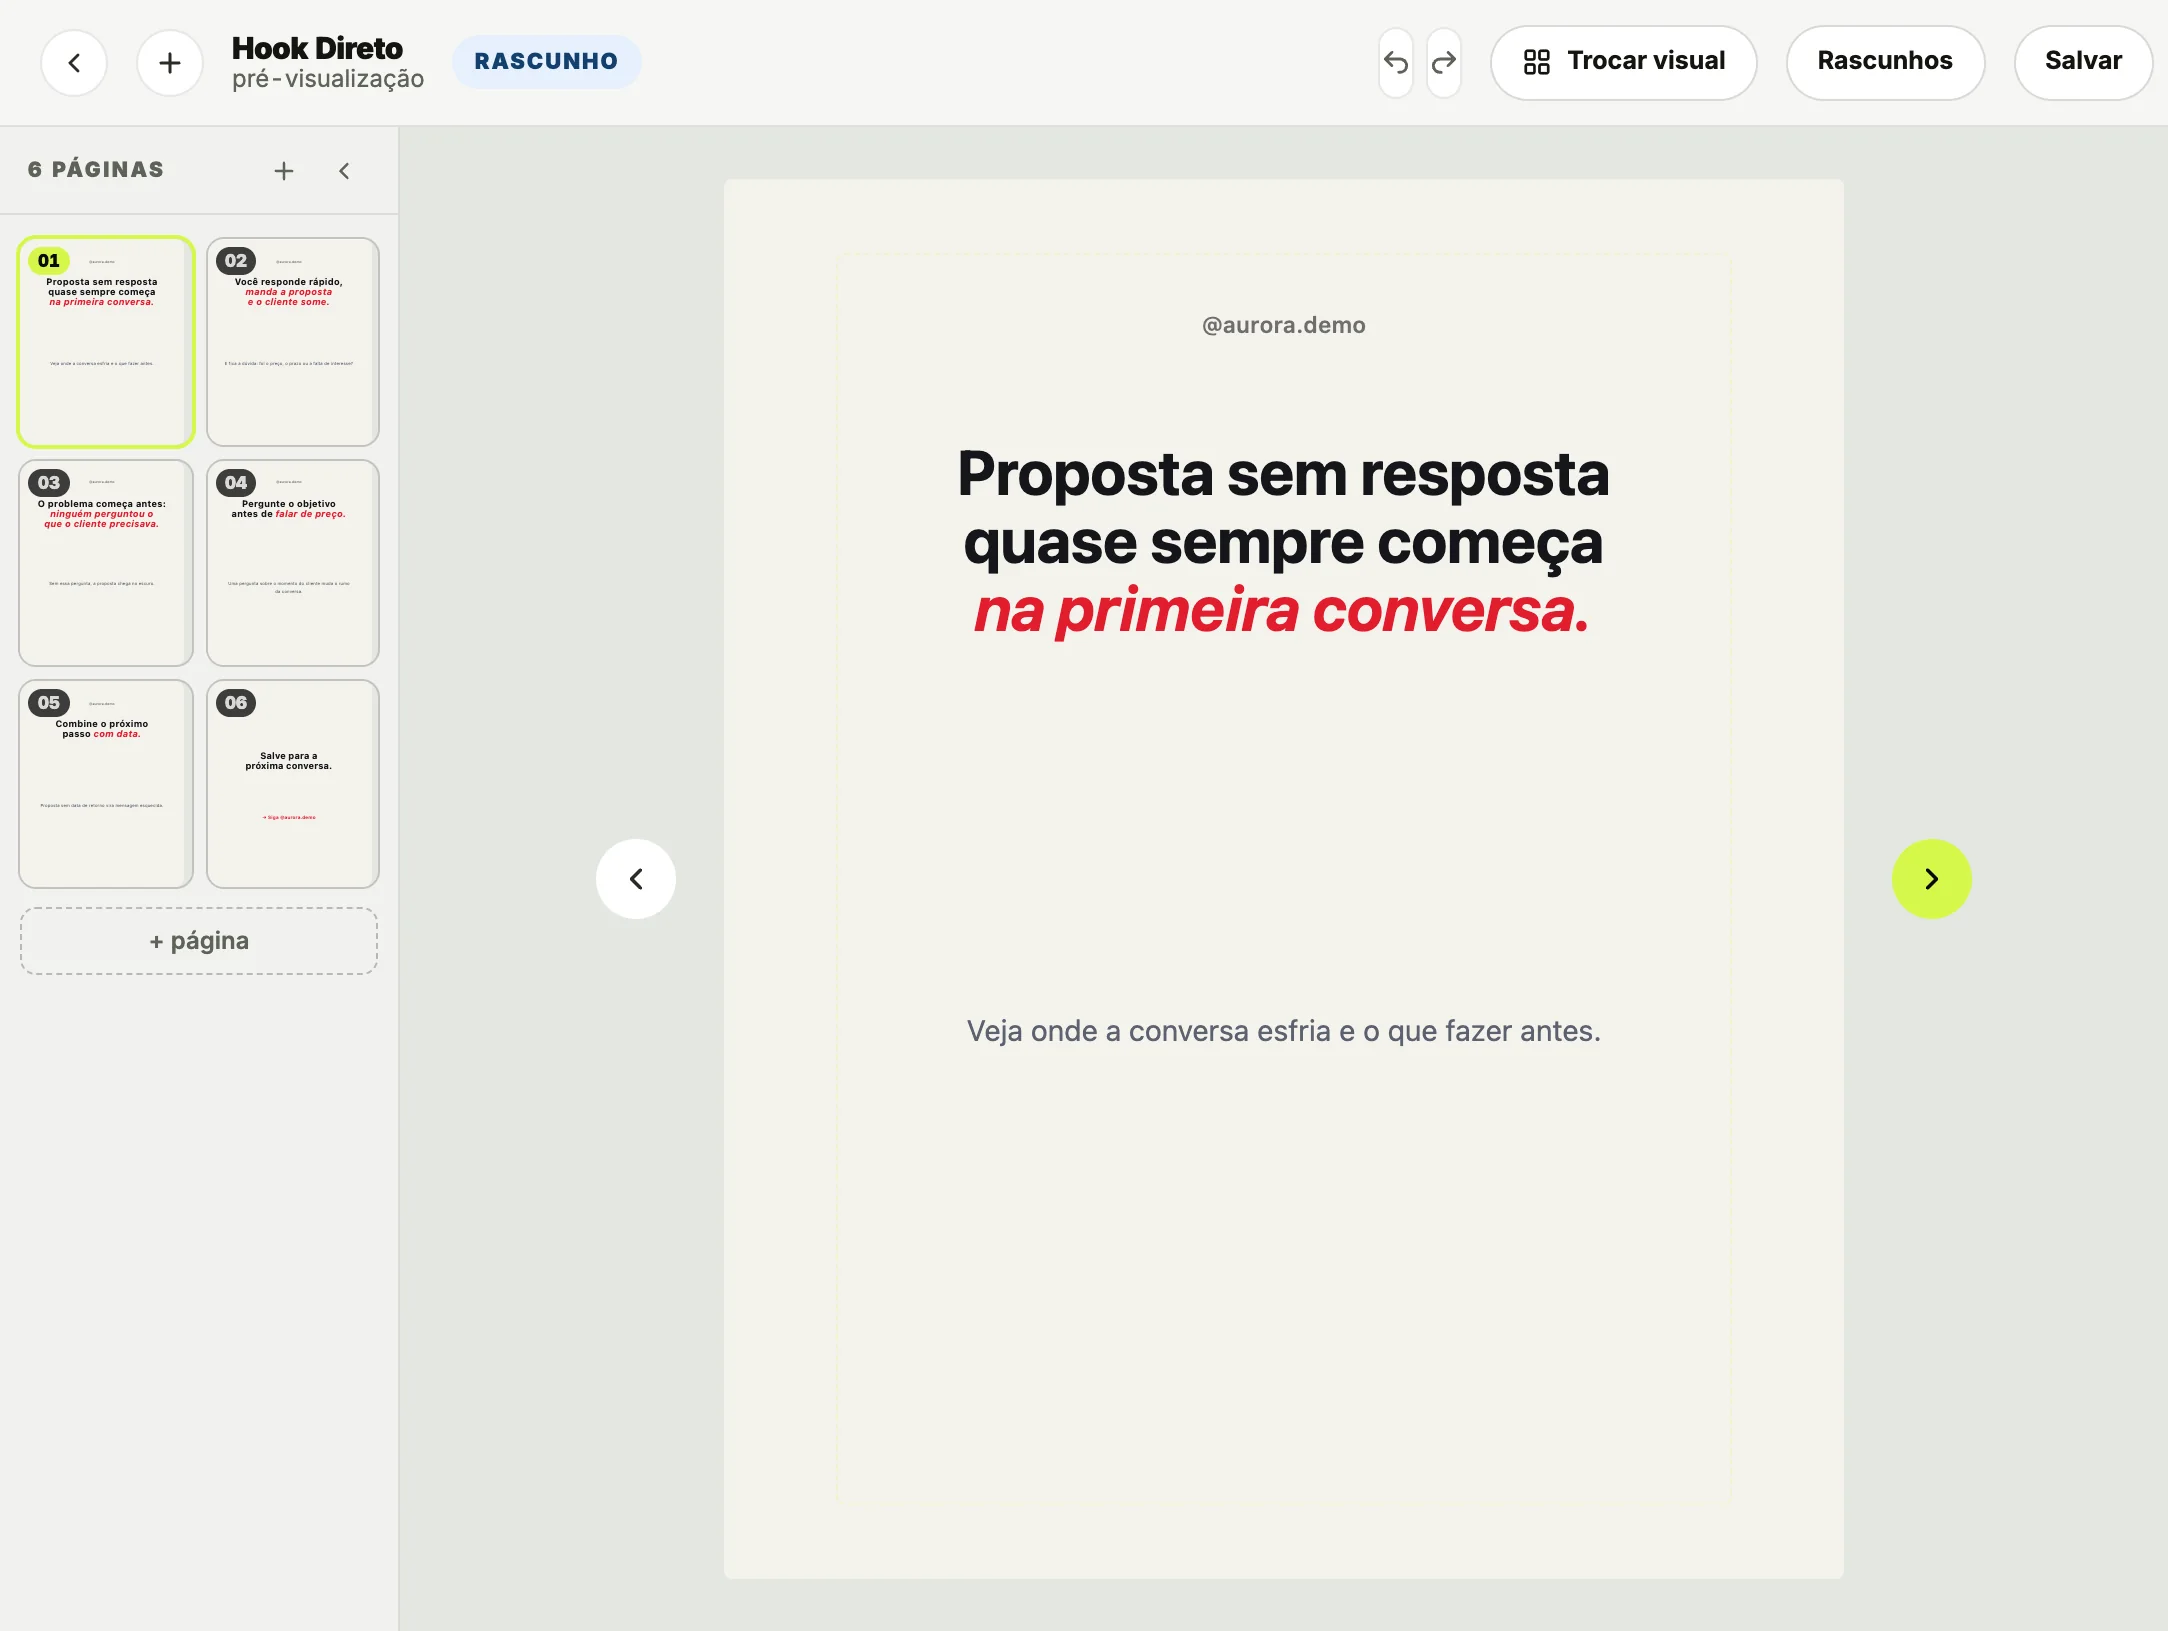Undo the last change
The height and width of the screenshot is (1631, 2168).
[1396, 63]
